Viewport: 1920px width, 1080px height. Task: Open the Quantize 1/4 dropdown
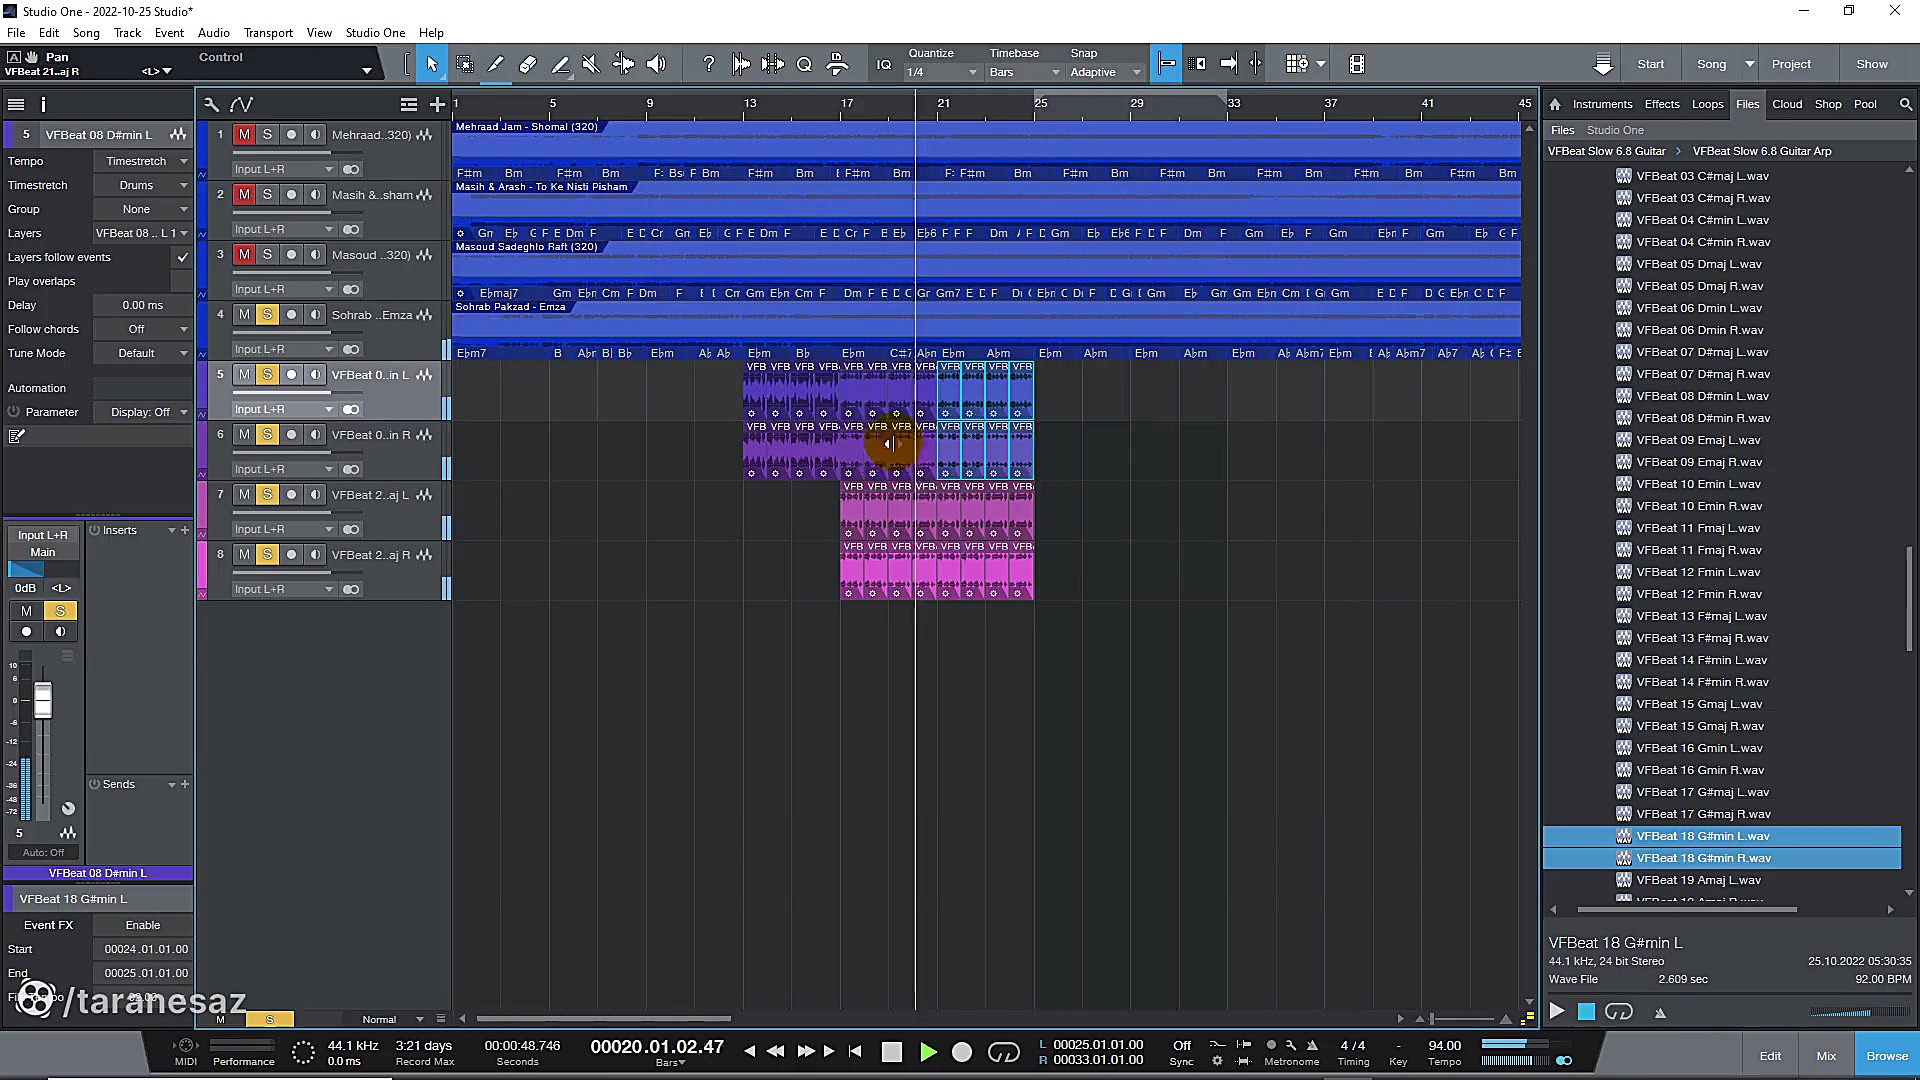(941, 72)
